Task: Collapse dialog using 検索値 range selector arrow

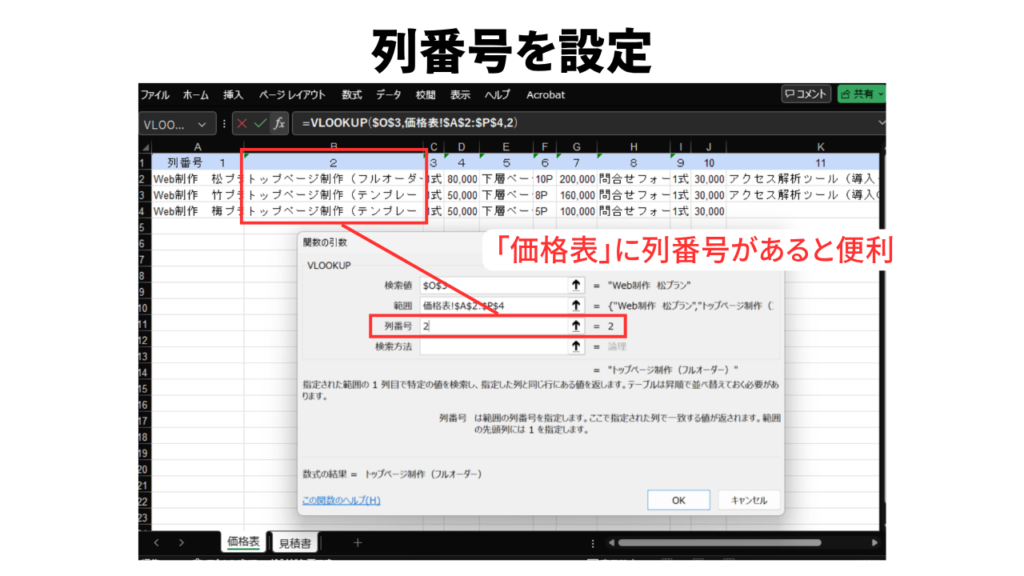Action: pos(575,285)
